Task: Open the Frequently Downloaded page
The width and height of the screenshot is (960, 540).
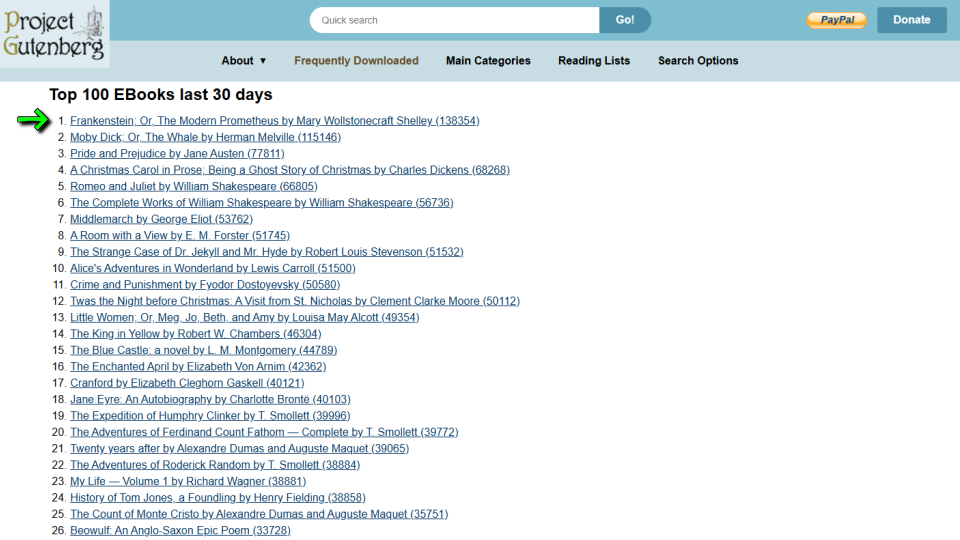Action: pos(356,61)
